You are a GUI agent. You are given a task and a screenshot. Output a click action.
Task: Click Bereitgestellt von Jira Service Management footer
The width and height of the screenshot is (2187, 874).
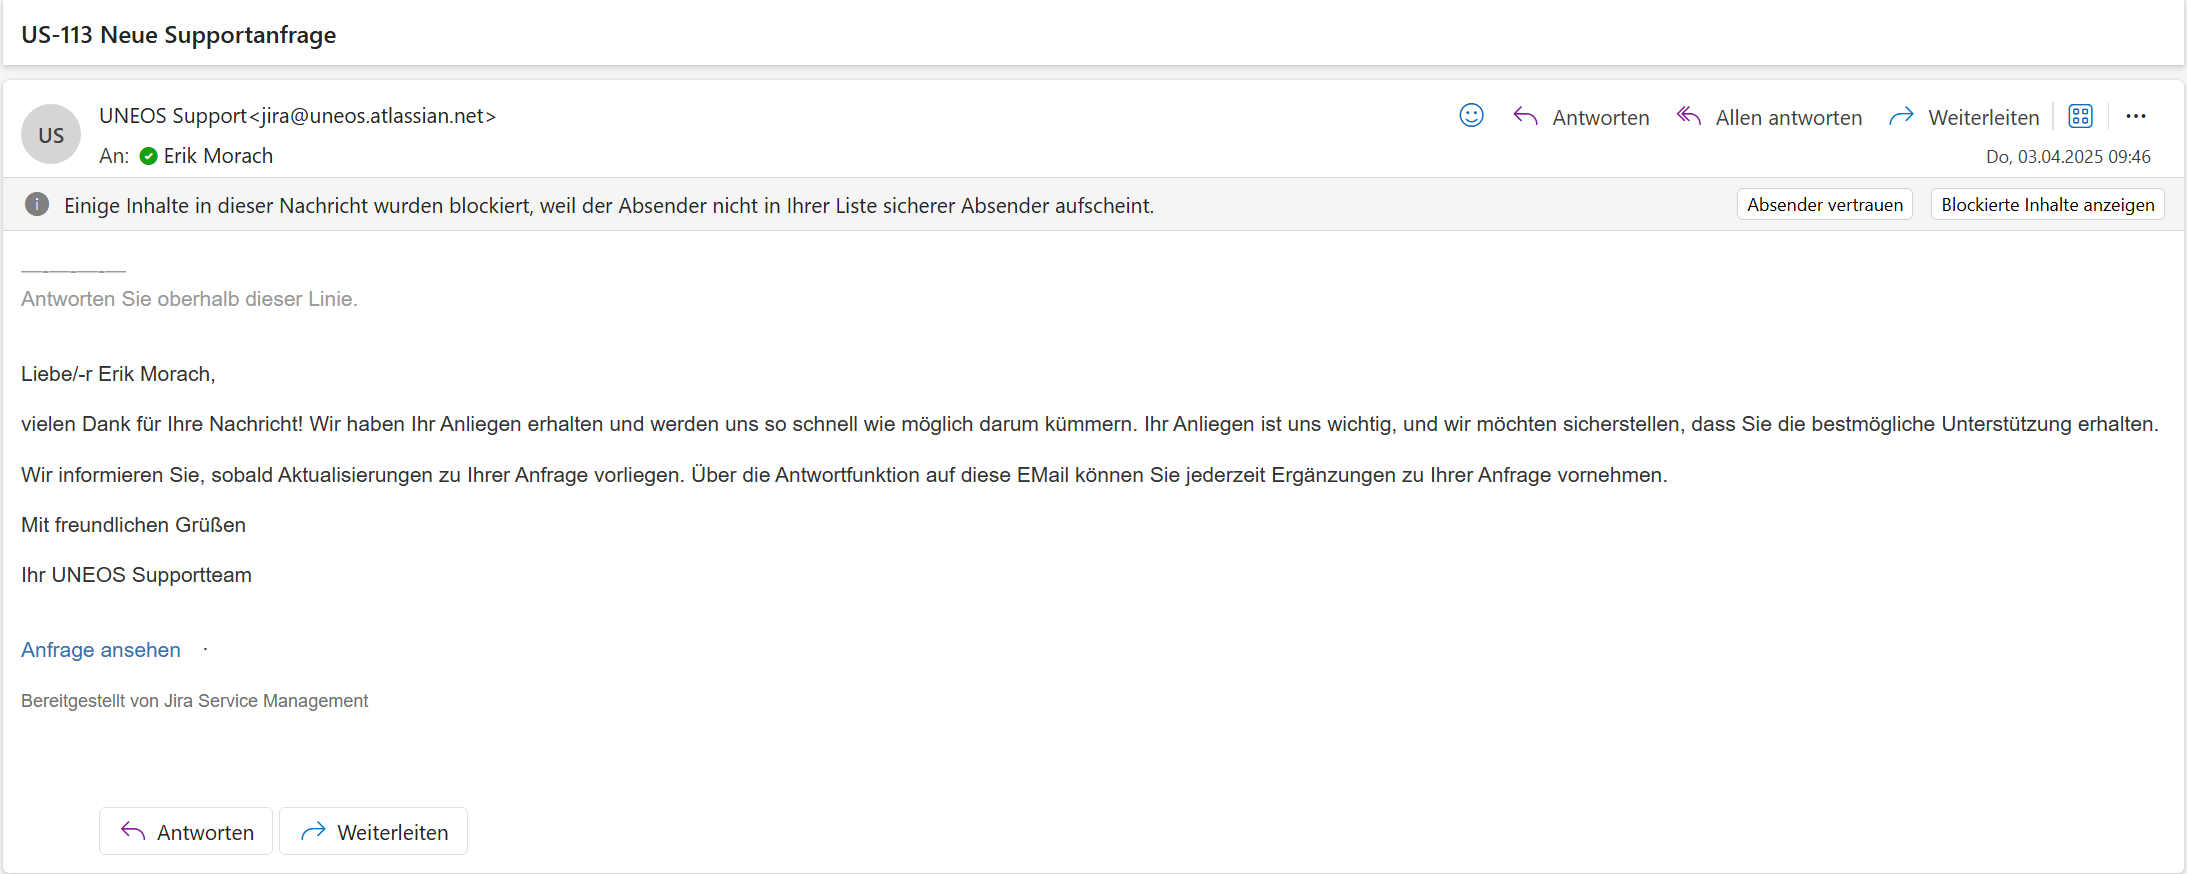pyautogui.click(x=195, y=701)
